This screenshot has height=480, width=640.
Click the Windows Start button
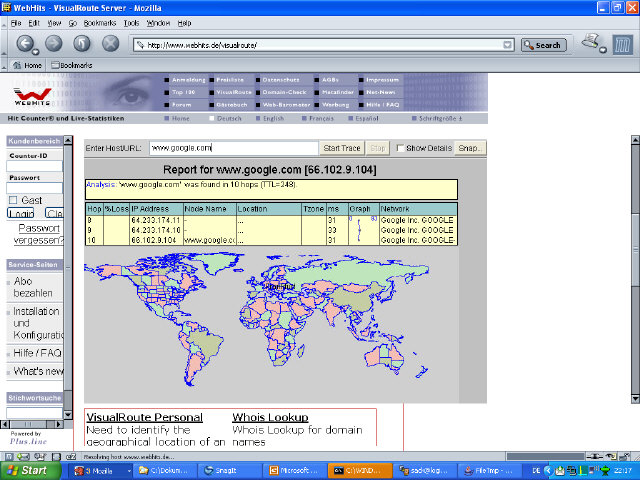27,469
